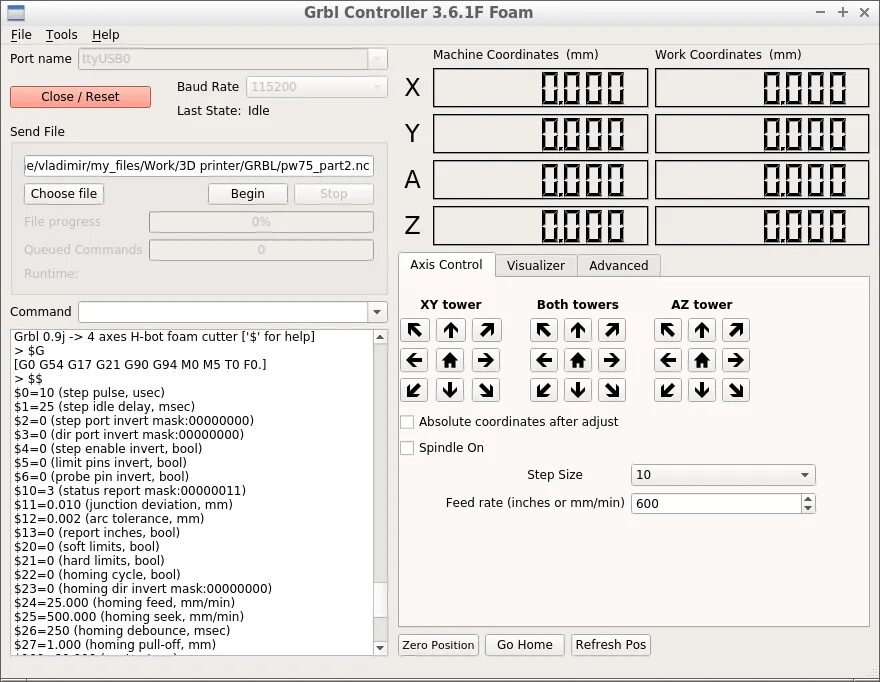Image resolution: width=880 pixels, height=682 pixels.
Task: Select '$25=500.000 (homing seek, mm/min)' line
Action: coord(129,617)
